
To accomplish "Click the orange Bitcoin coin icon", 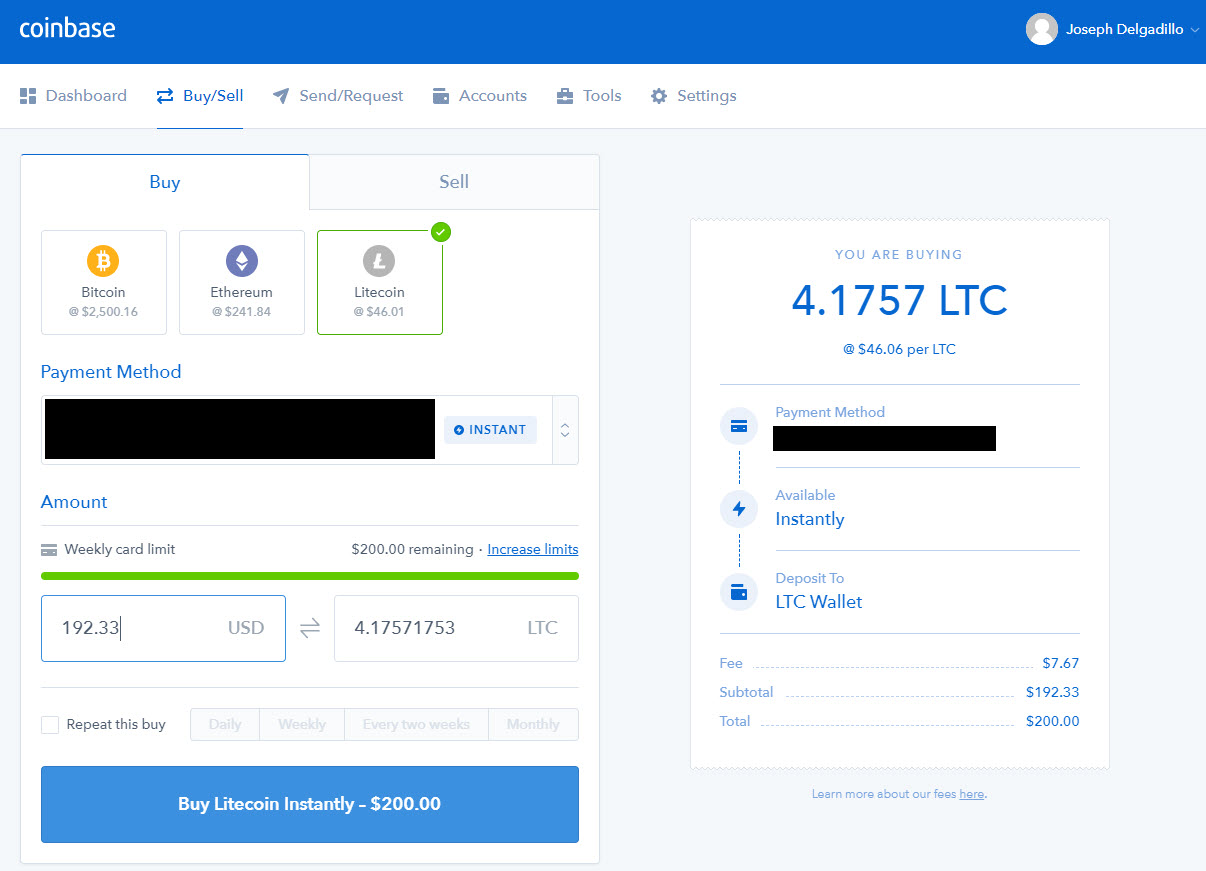I will (103, 262).
